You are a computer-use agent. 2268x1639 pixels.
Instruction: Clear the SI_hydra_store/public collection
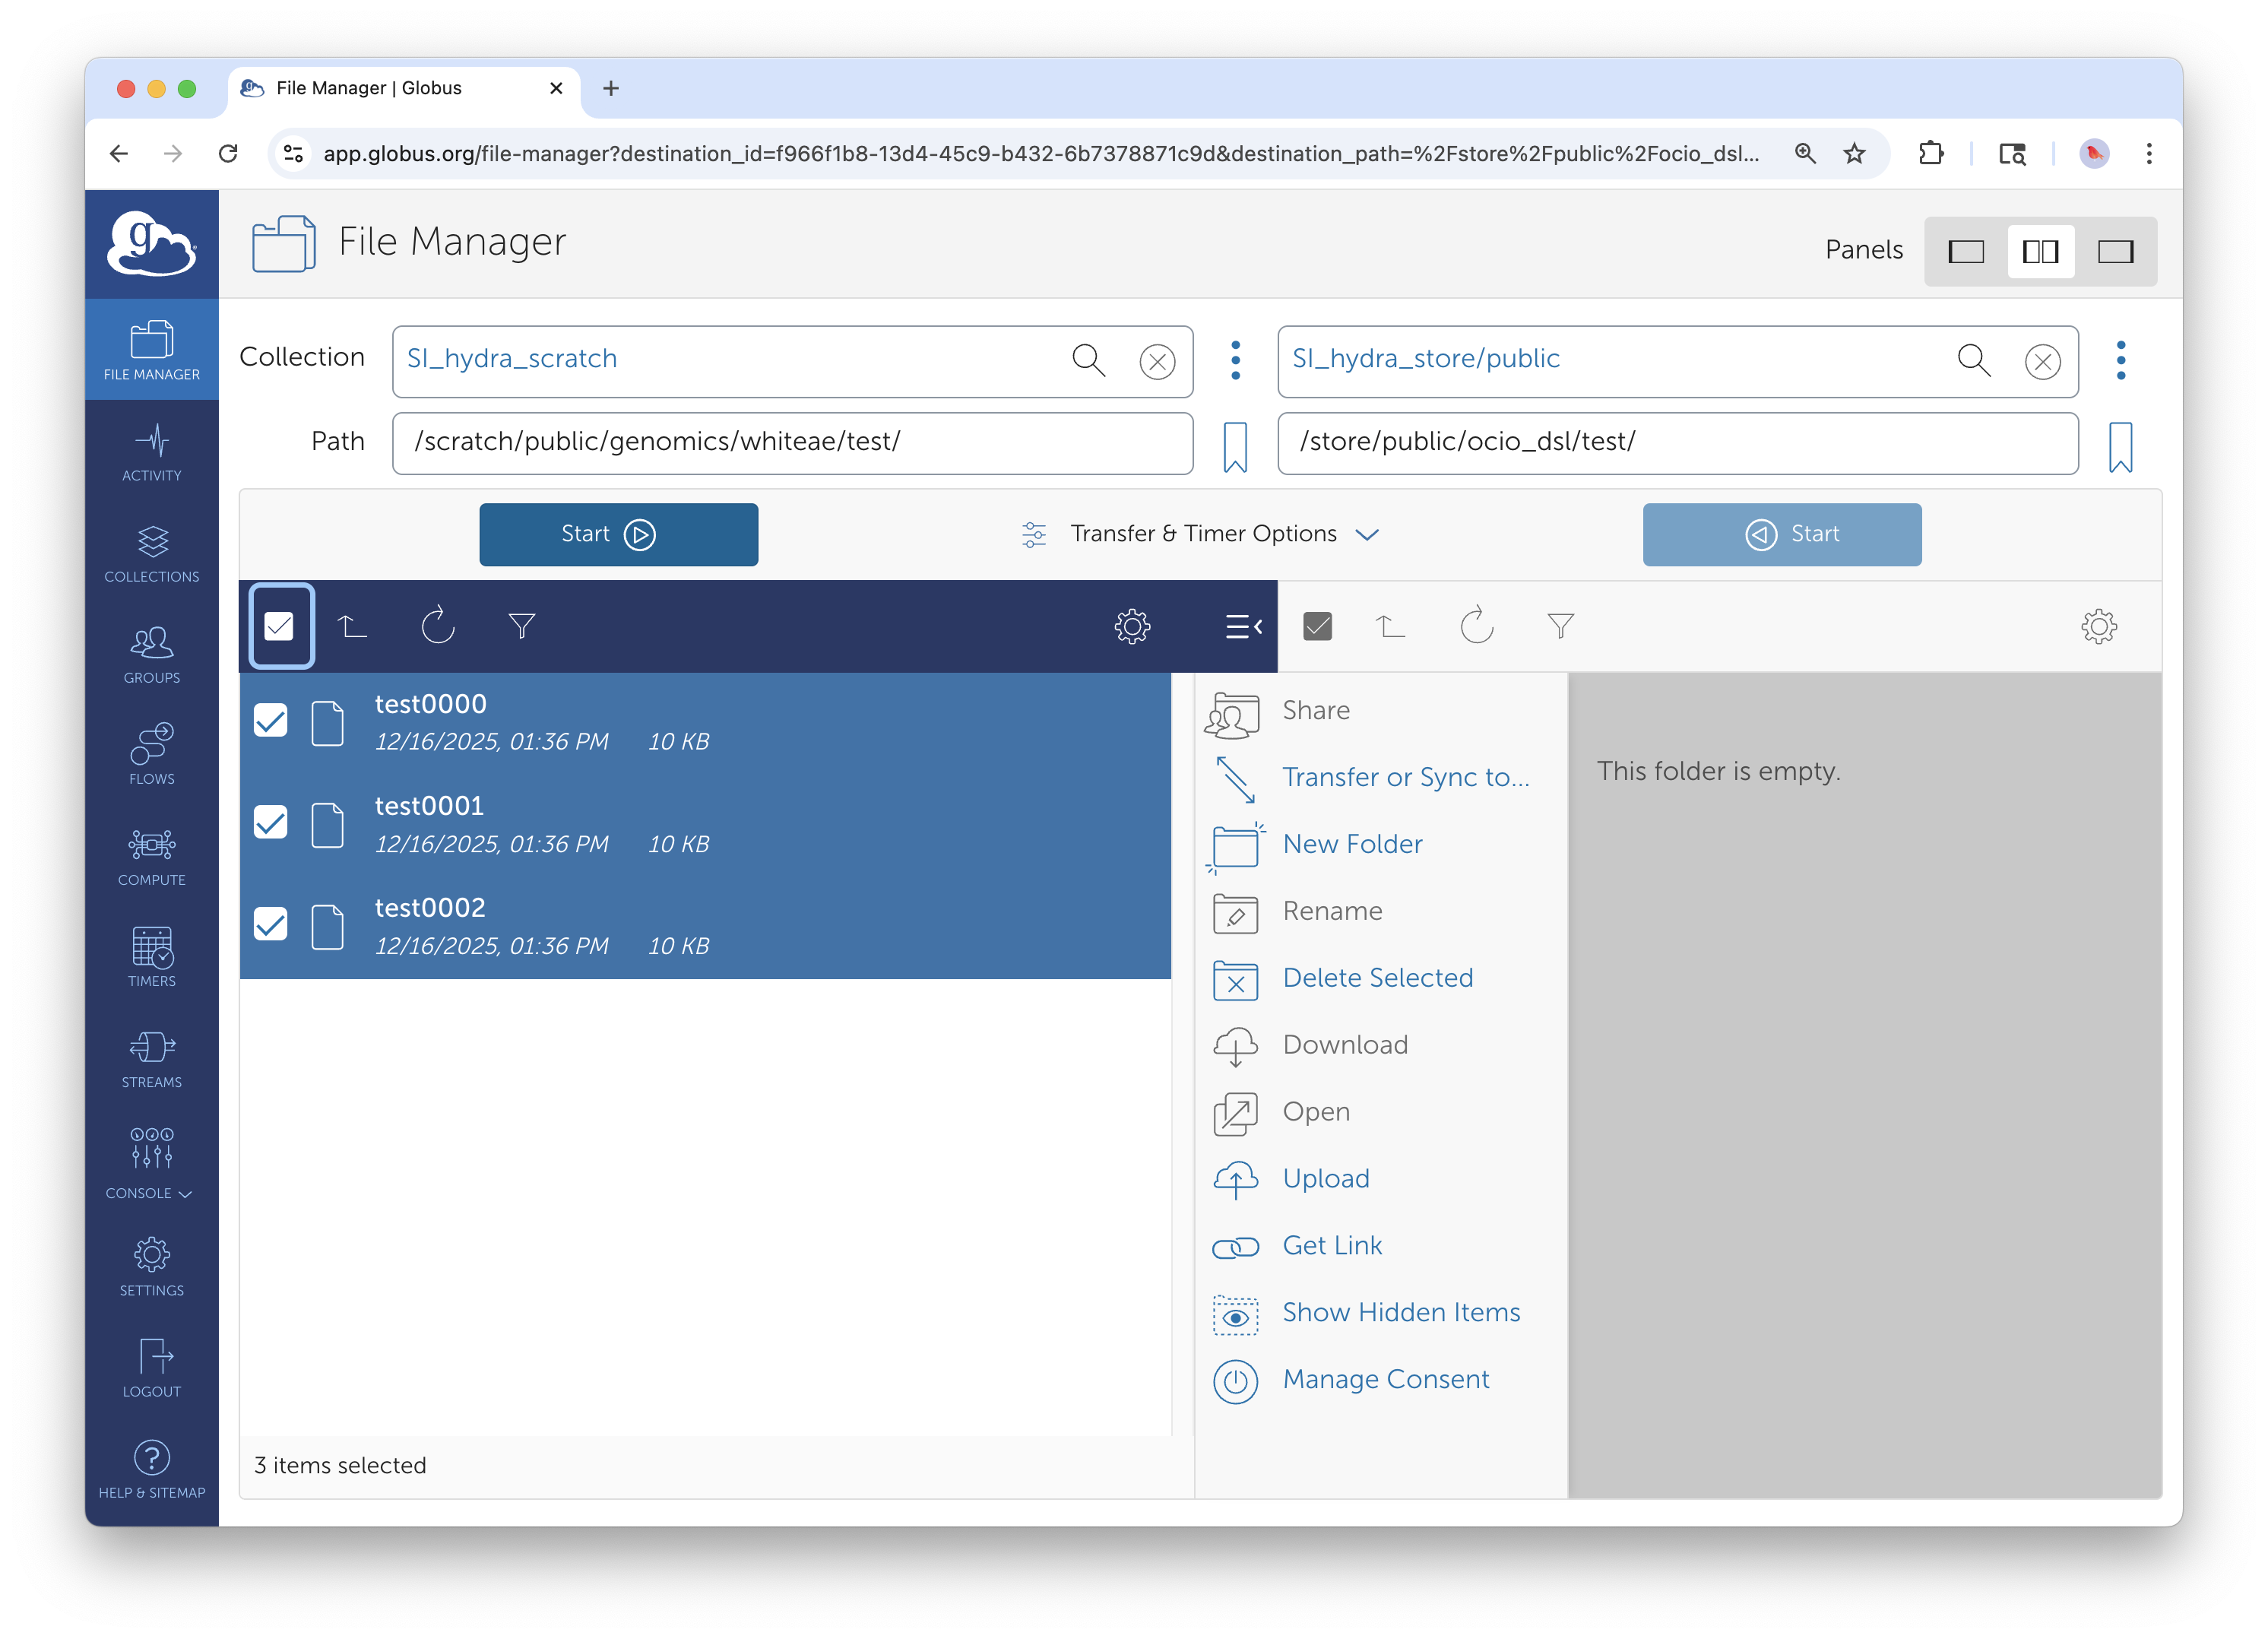tap(2042, 361)
